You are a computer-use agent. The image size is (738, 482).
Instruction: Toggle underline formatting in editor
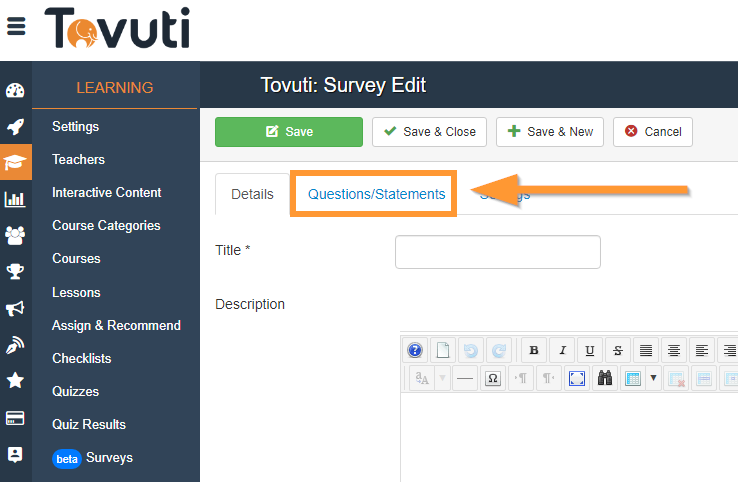pos(590,350)
